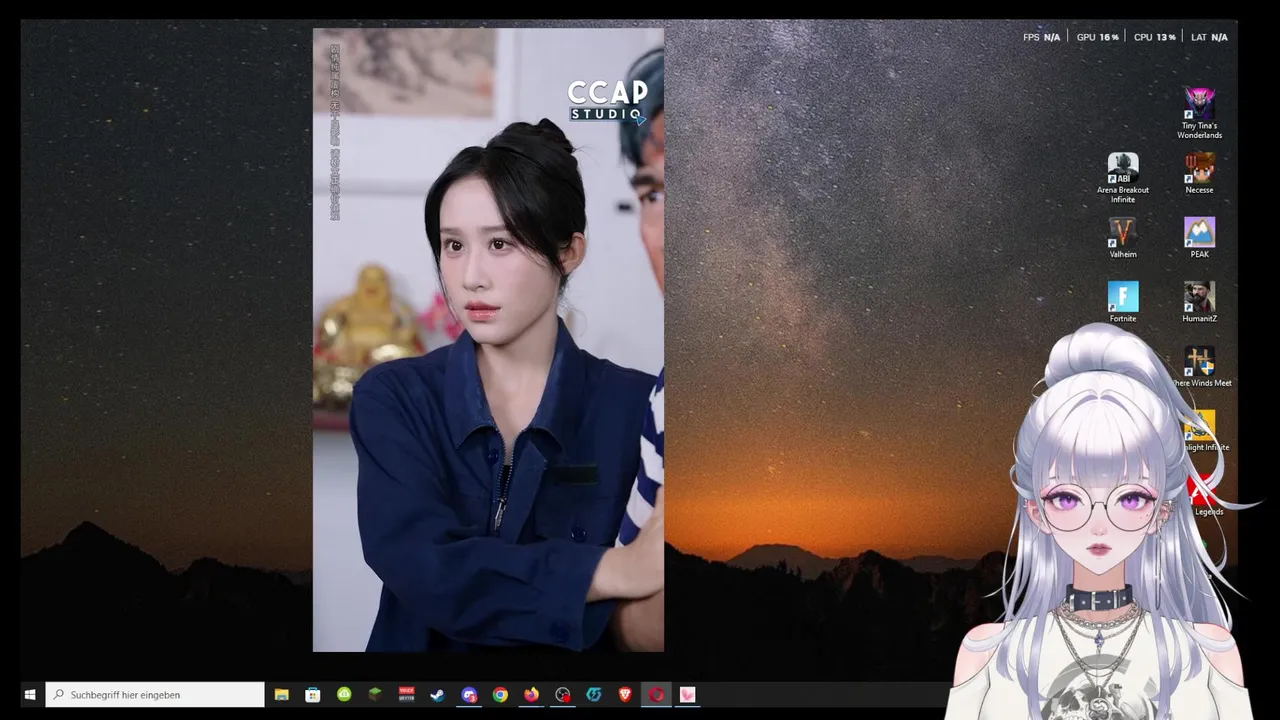Open Firefox from the taskbar
1280x720 pixels.
(531, 694)
